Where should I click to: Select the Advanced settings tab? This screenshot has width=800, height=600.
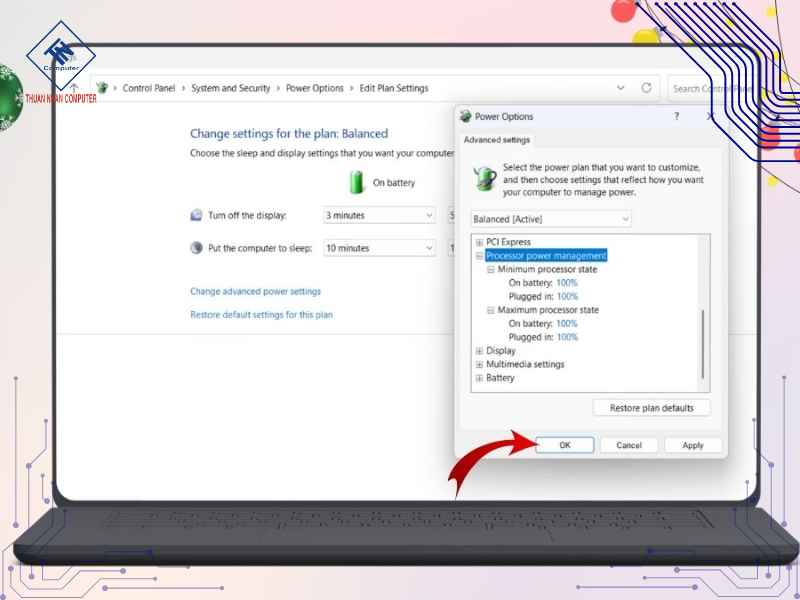pos(497,140)
